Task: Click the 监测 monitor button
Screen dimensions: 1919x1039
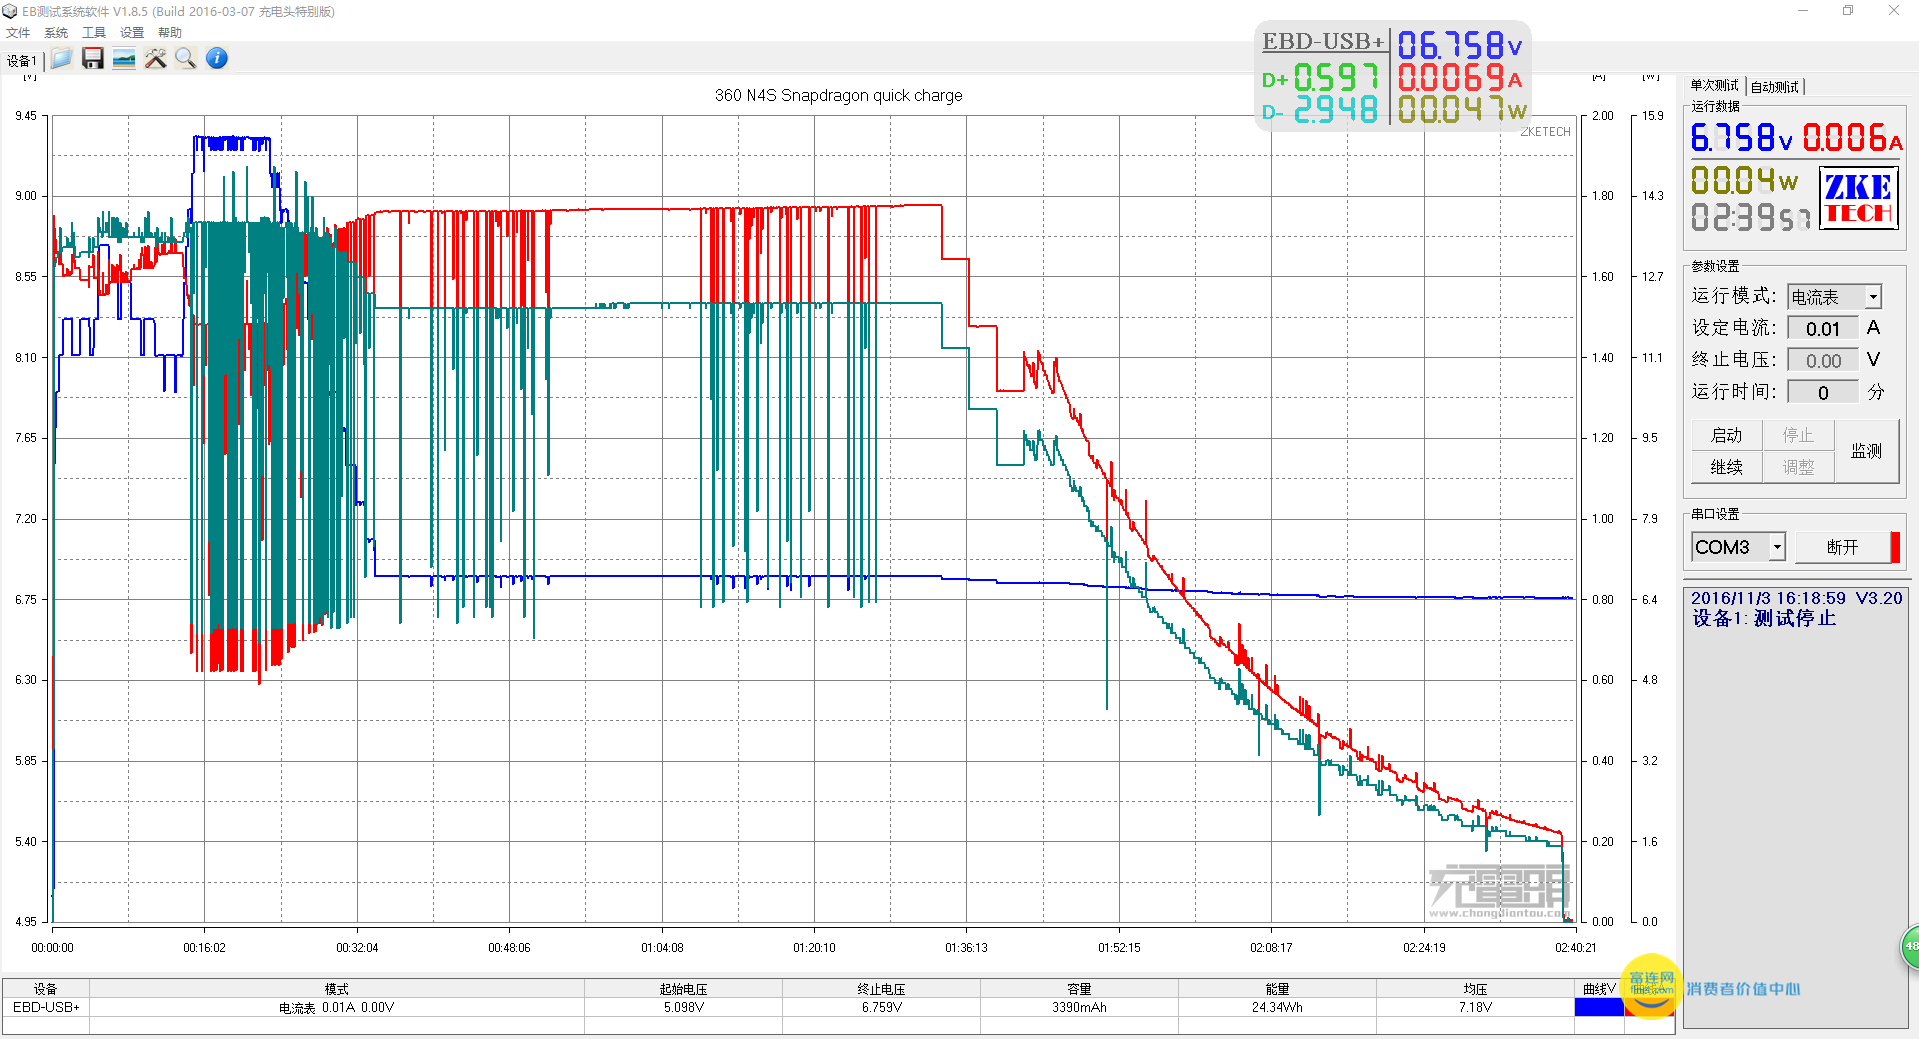Action: click(x=1866, y=451)
